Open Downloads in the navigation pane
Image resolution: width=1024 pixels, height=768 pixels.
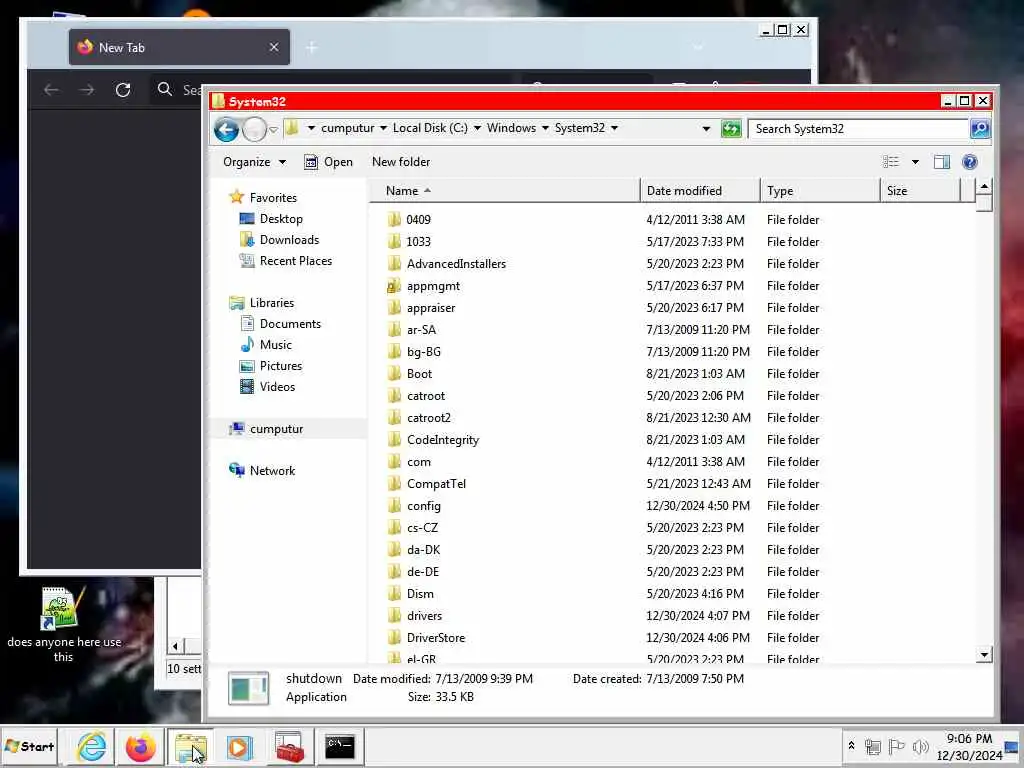coord(289,240)
